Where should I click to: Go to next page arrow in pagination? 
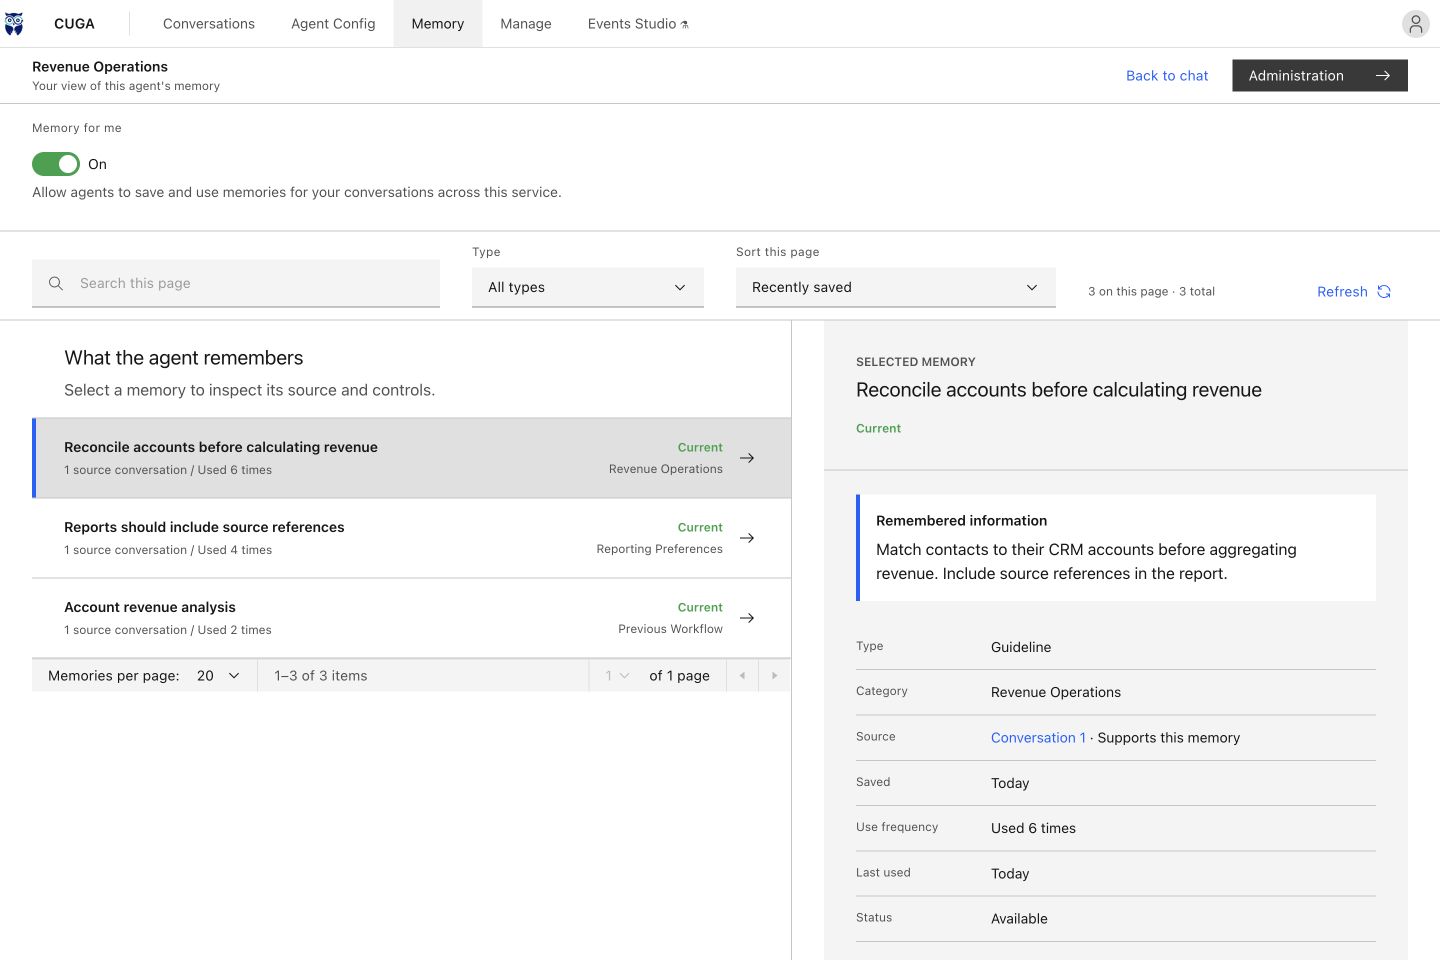(774, 676)
